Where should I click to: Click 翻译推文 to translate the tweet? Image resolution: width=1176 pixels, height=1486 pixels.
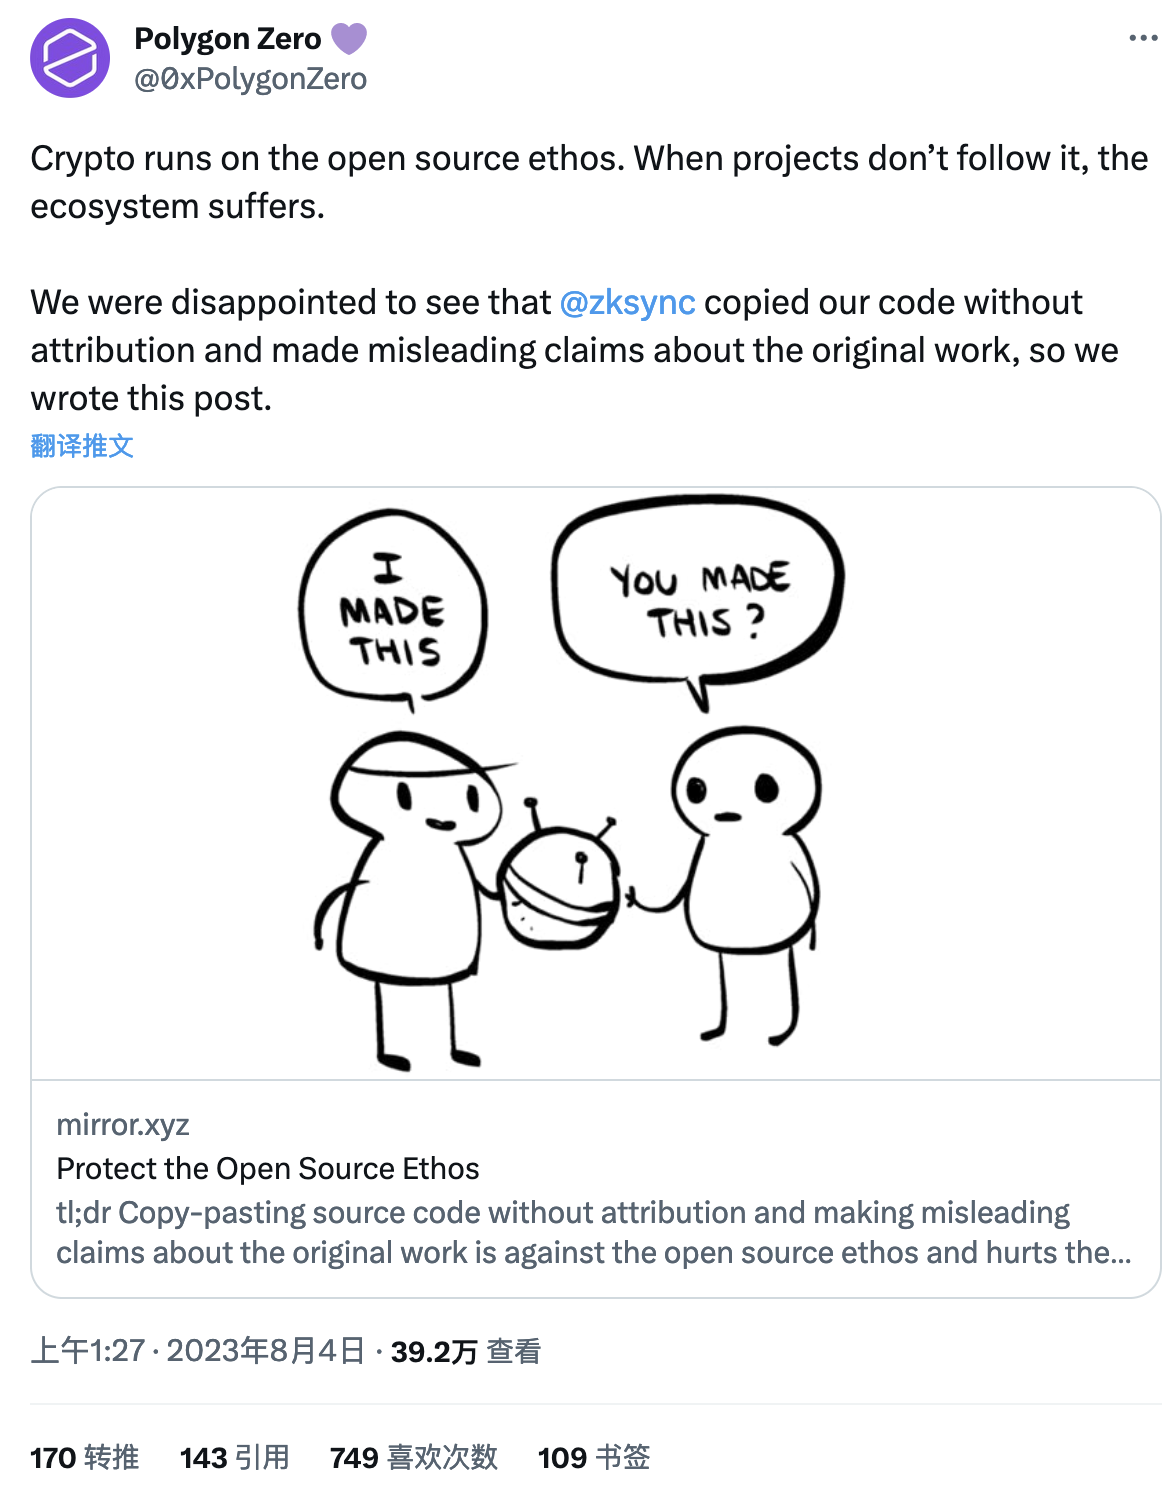click(82, 445)
